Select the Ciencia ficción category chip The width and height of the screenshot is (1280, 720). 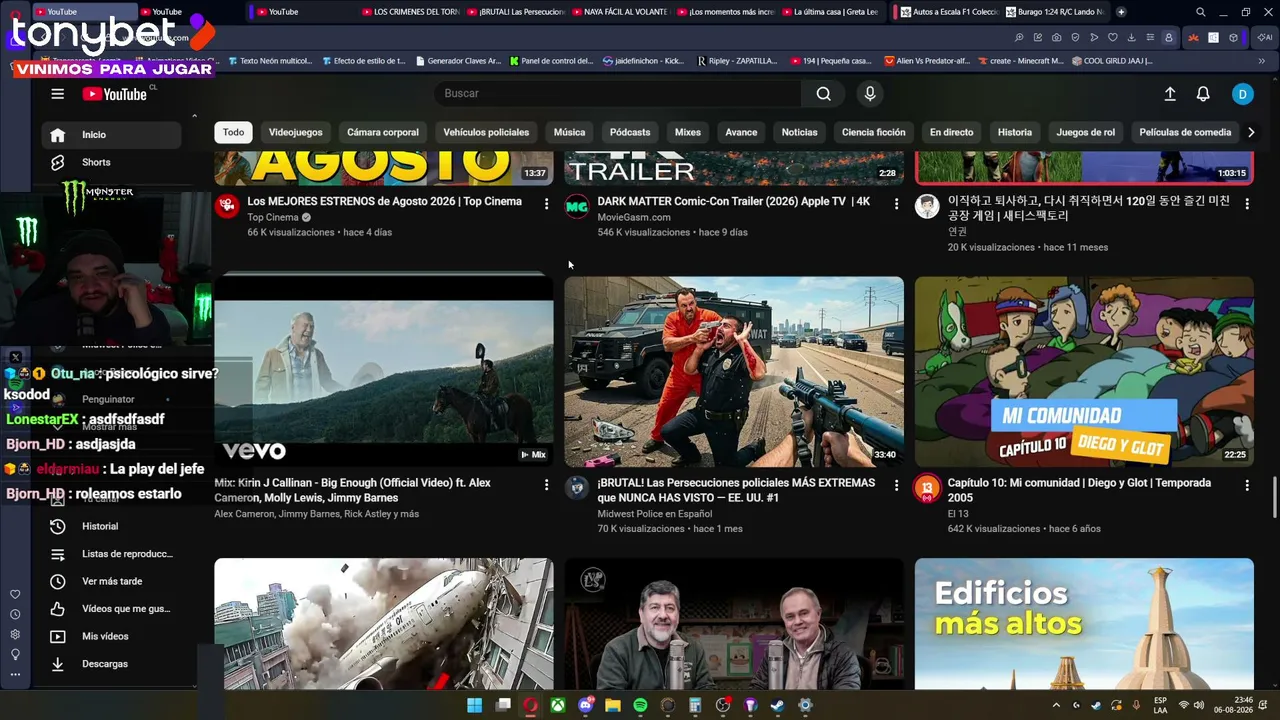873,132
